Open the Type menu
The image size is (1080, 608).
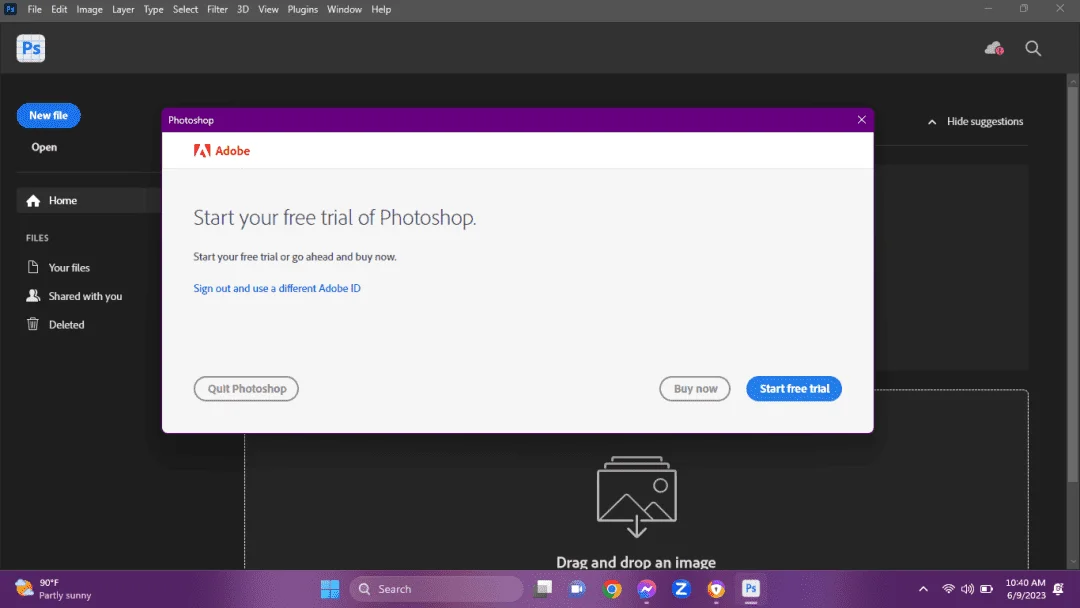pos(154,10)
